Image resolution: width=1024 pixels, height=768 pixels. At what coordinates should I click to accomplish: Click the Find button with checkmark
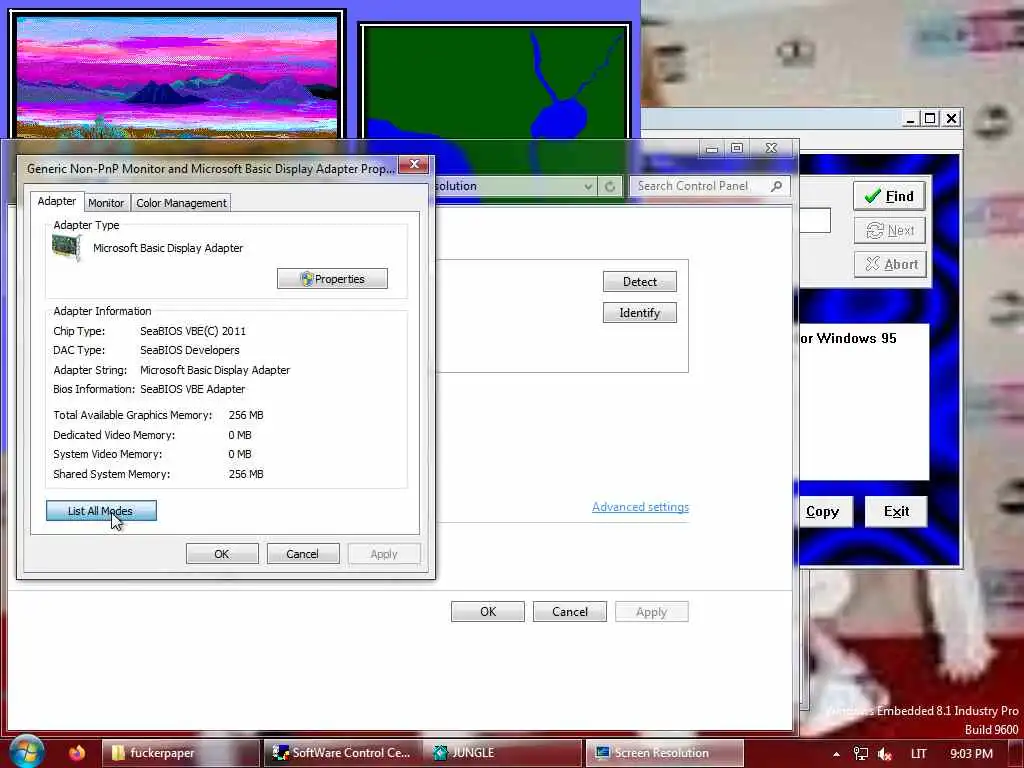pyautogui.click(x=889, y=196)
